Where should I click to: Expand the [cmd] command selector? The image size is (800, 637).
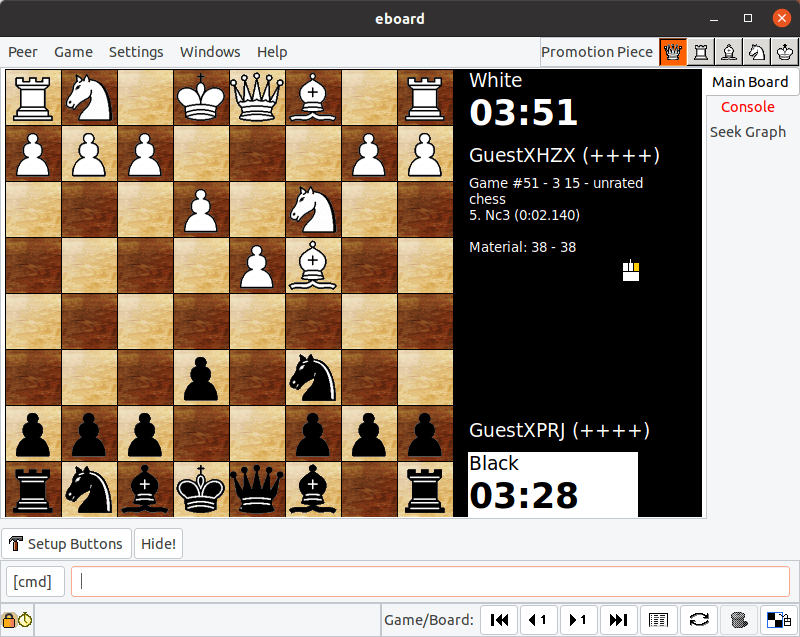(35, 581)
